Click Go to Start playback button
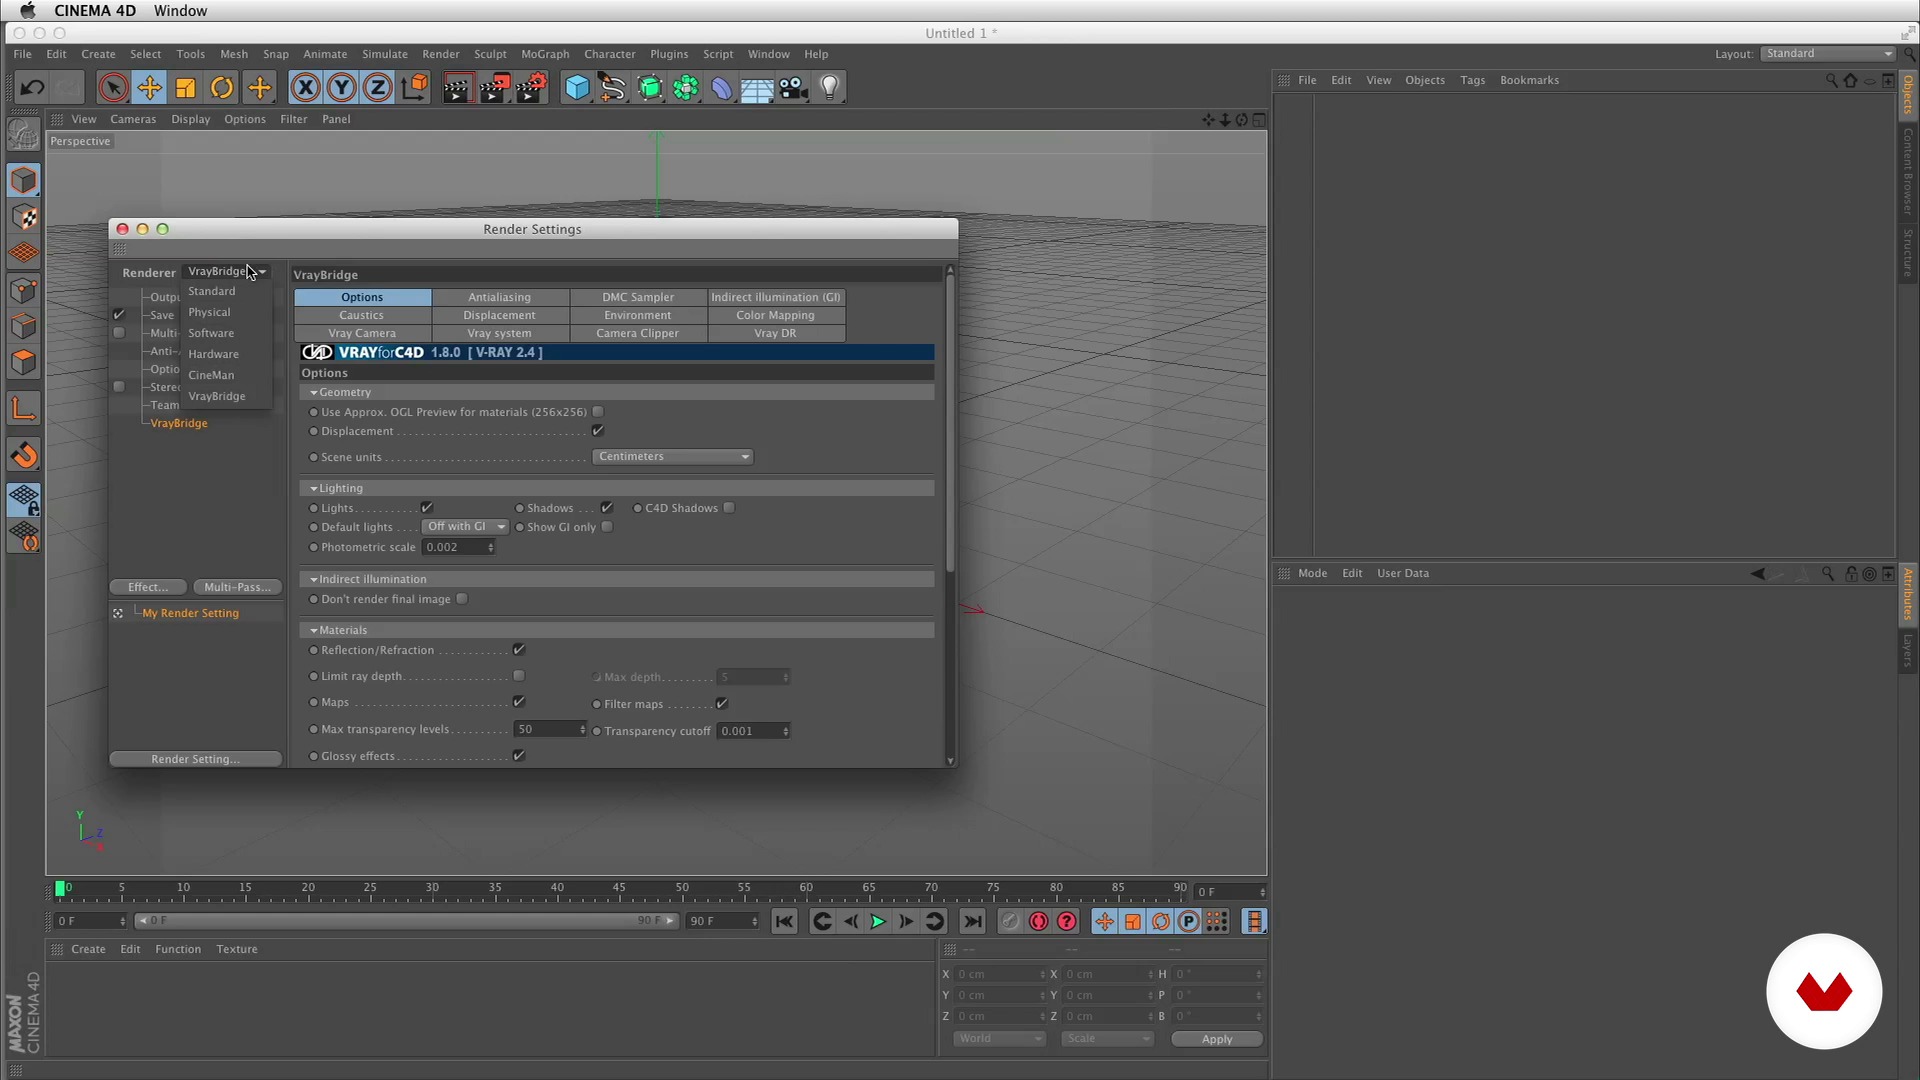The width and height of the screenshot is (1920, 1080). pyautogui.click(x=784, y=921)
